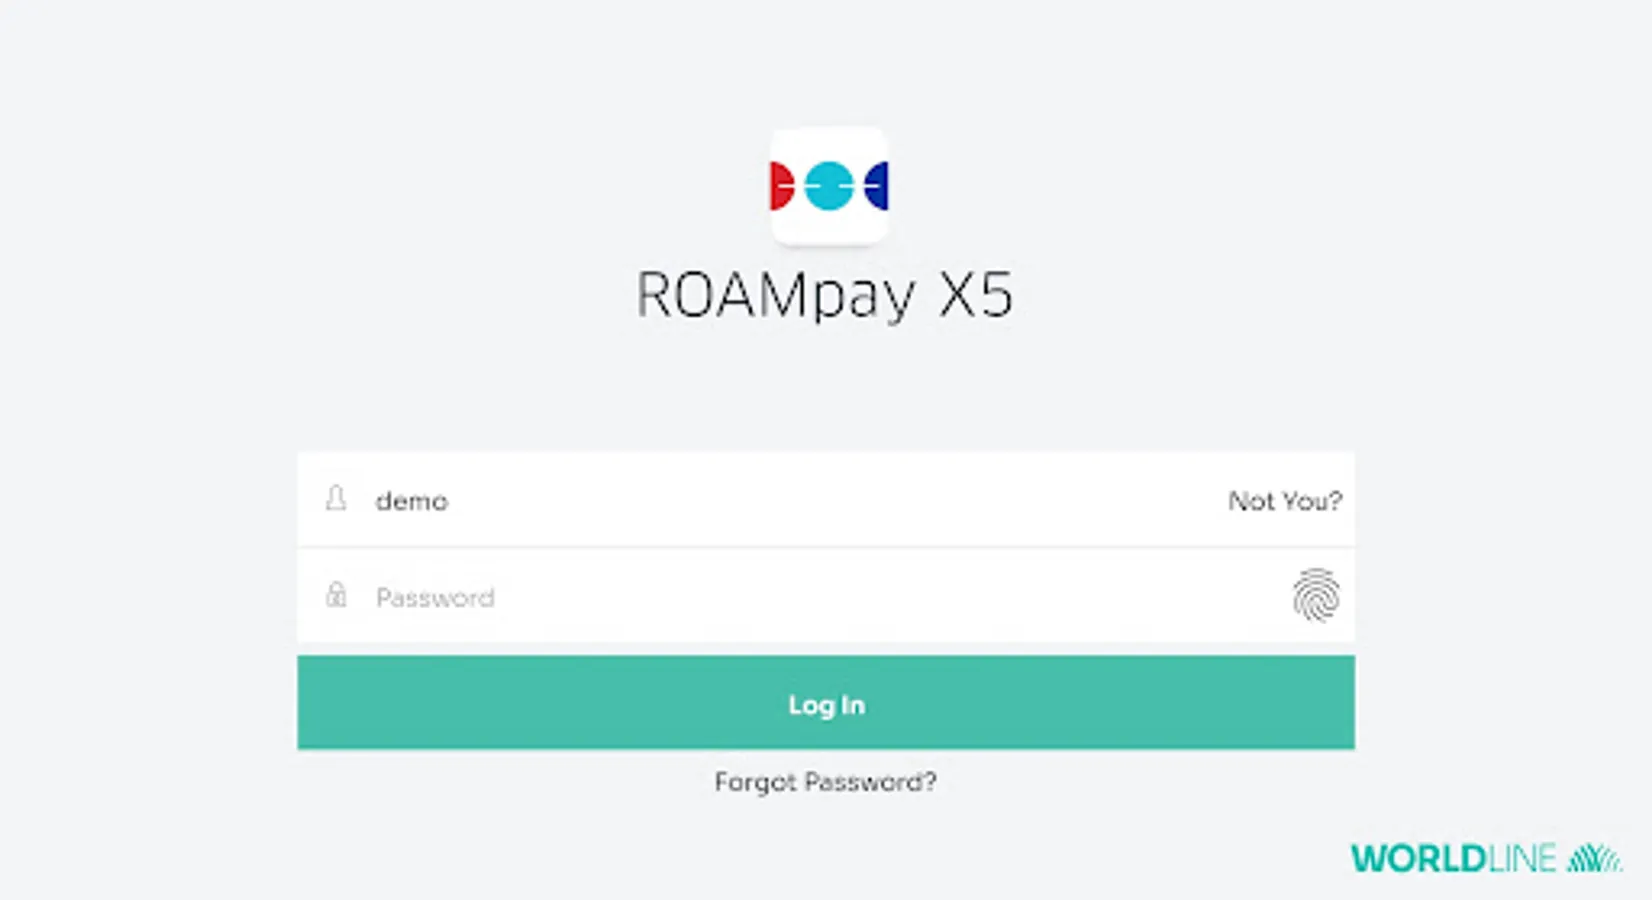The height and width of the screenshot is (900, 1652).
Task: Click the Worldline wave emblem
Action: pos(1595,858)
